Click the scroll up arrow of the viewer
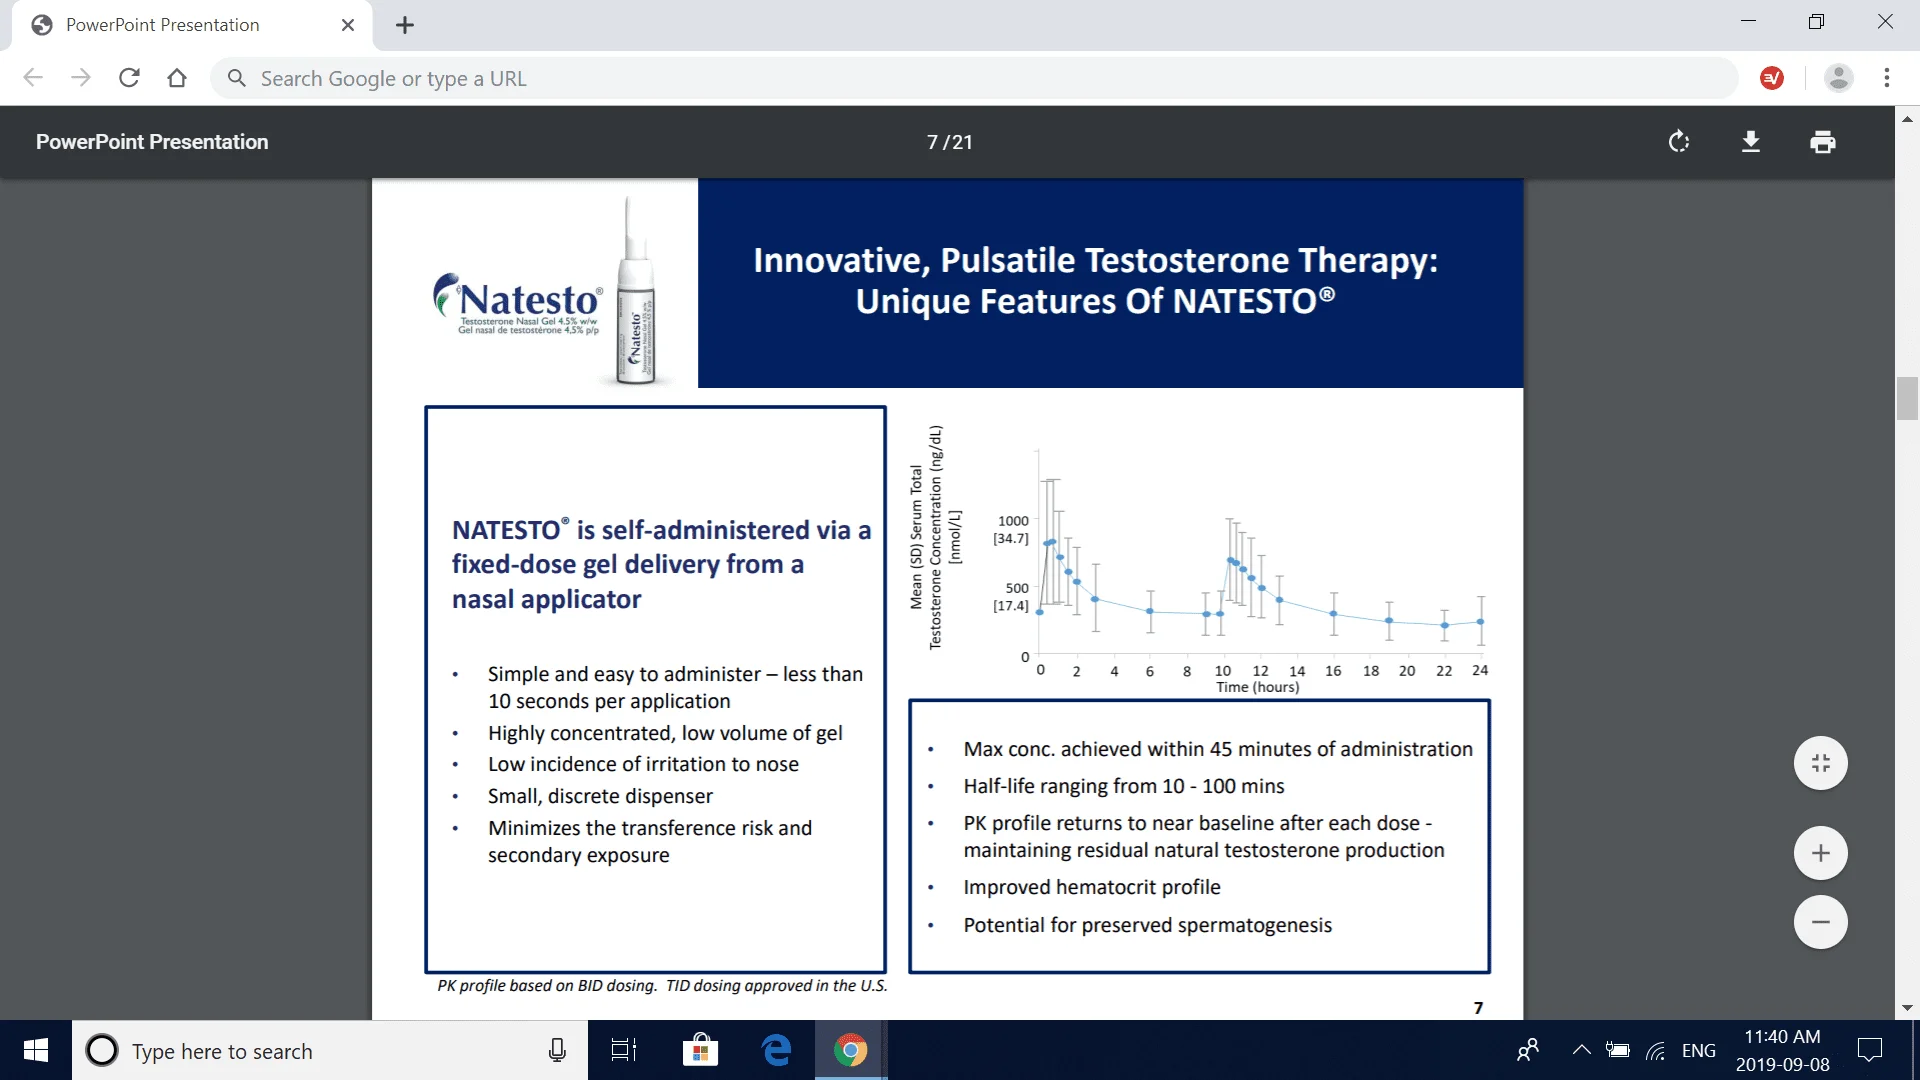Viewport: 1920px width, 1080px height. point(1907,118)
